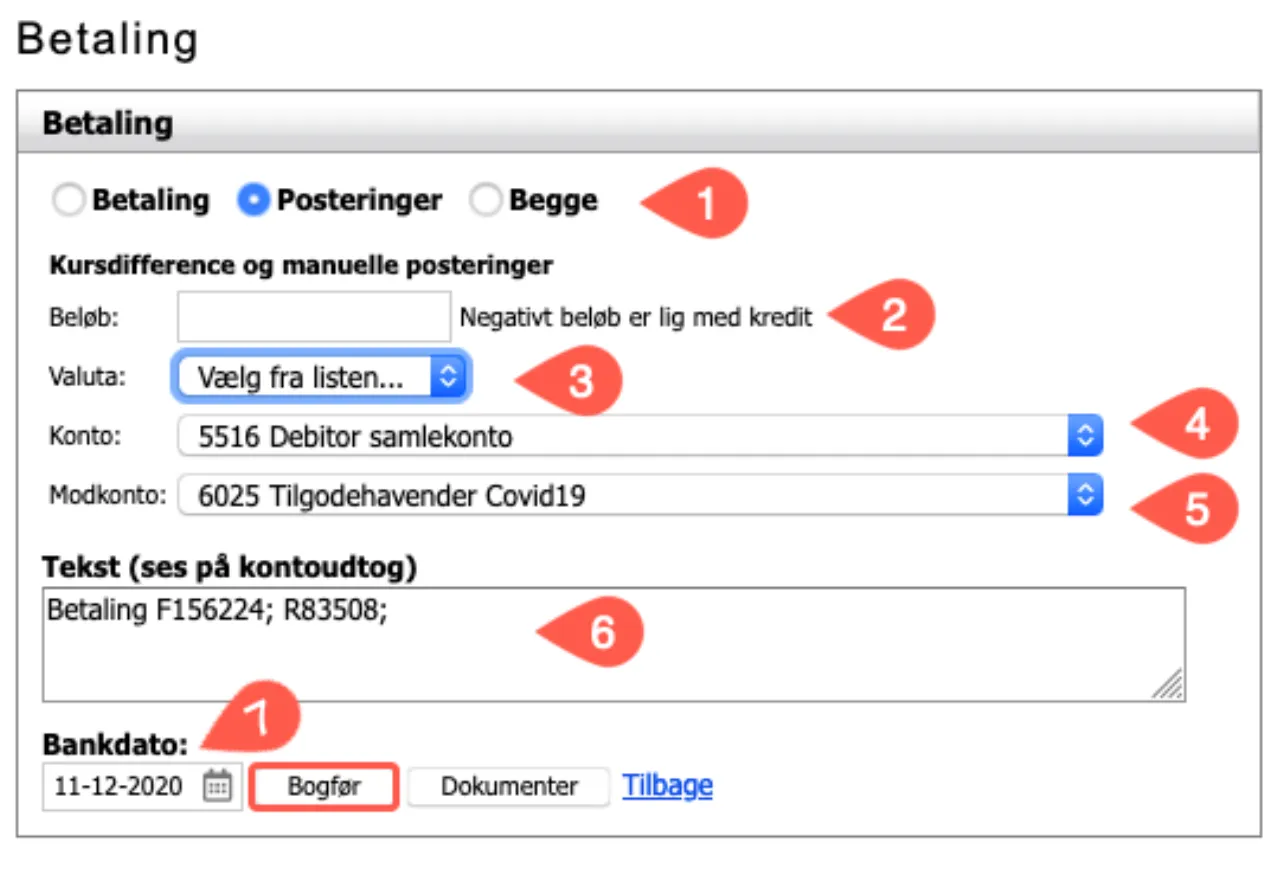Follow the Tilbage link
The height and width of the screenshot is (880, 1276).
click(x=666, y=787)
